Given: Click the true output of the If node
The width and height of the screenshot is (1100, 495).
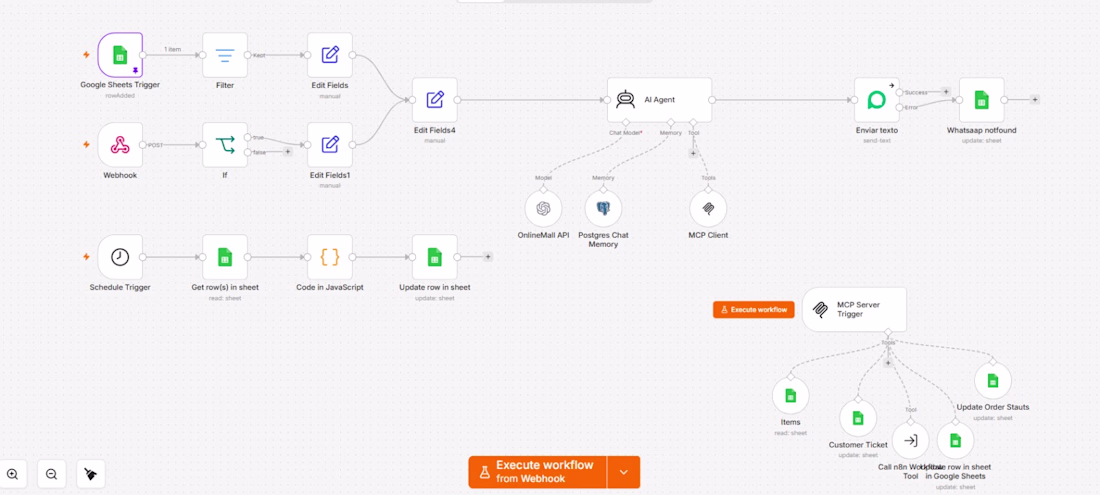Looking at the screenshot, I should coord(248,137).
